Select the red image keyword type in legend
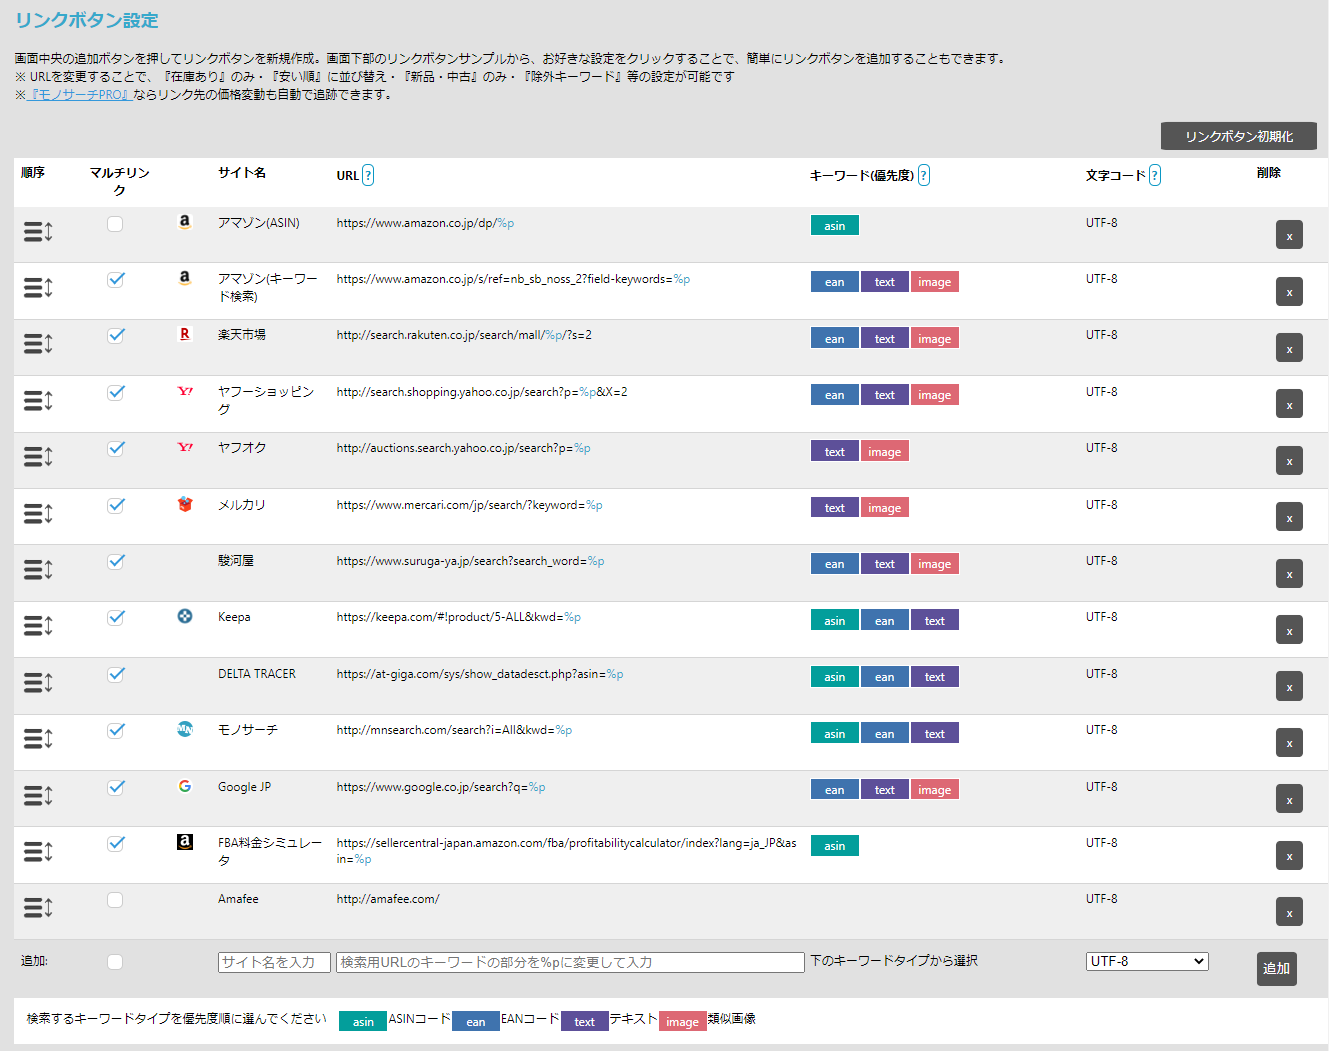1329x1051 pixels. click(683, 1021)
